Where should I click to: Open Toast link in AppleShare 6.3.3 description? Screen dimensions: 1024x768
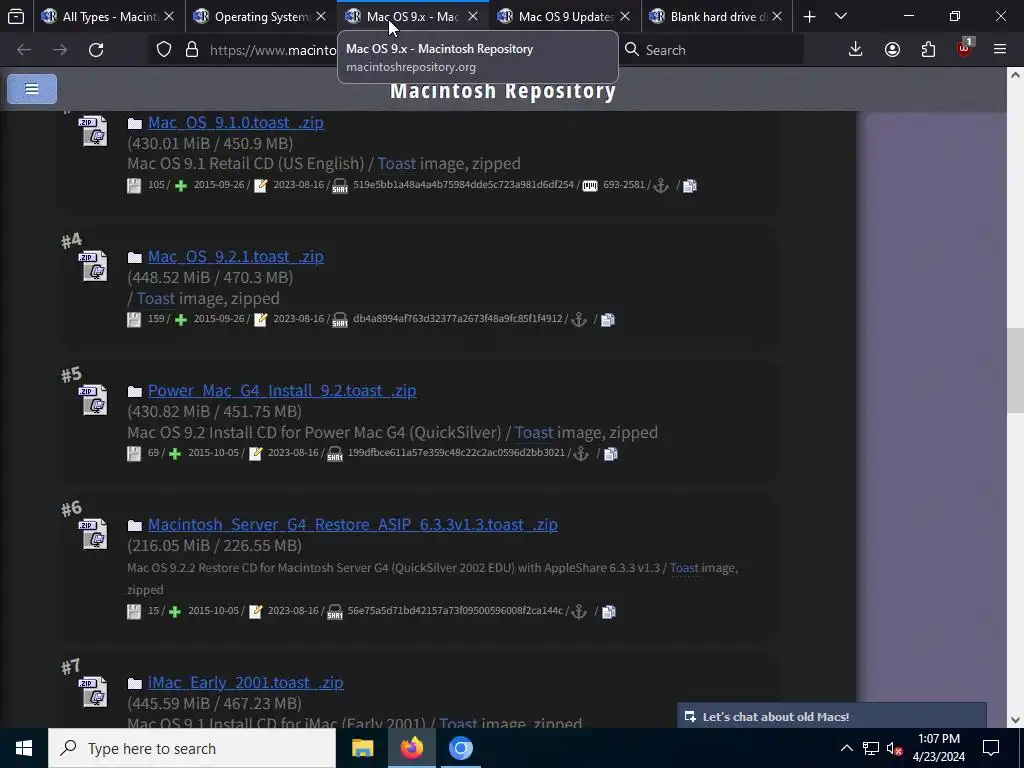tap(684, 568)
